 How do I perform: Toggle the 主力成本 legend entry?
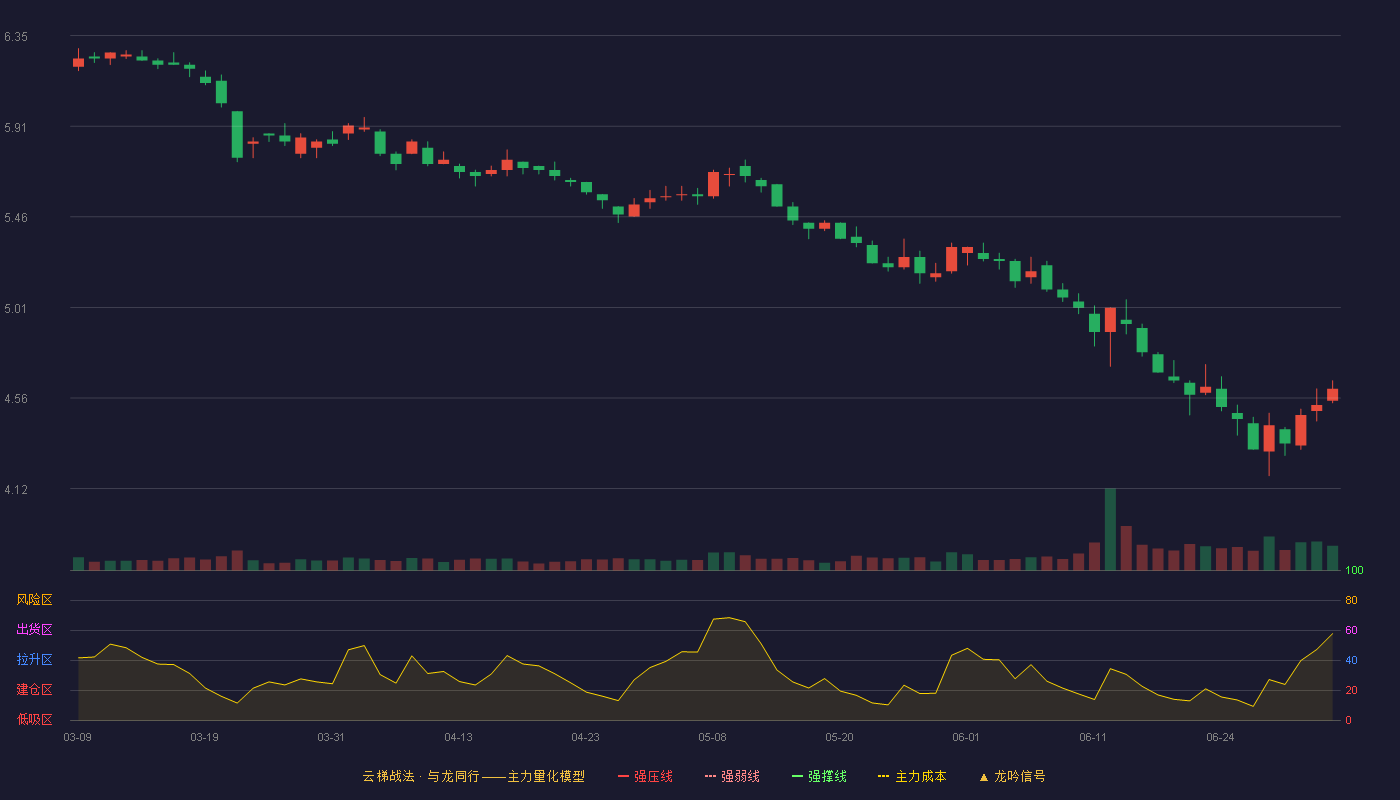click(912, 776)
